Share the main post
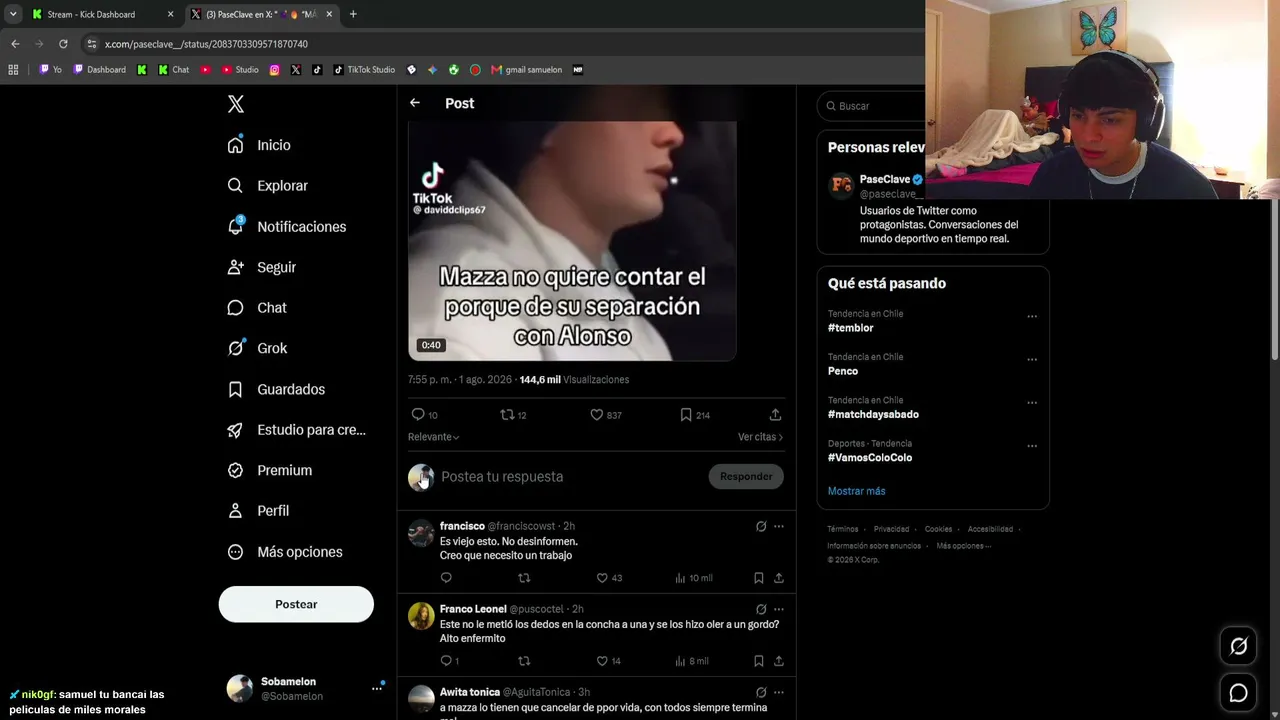This screenshot has width=1280, height=720. pyautogui.click(x=775, y=415)
